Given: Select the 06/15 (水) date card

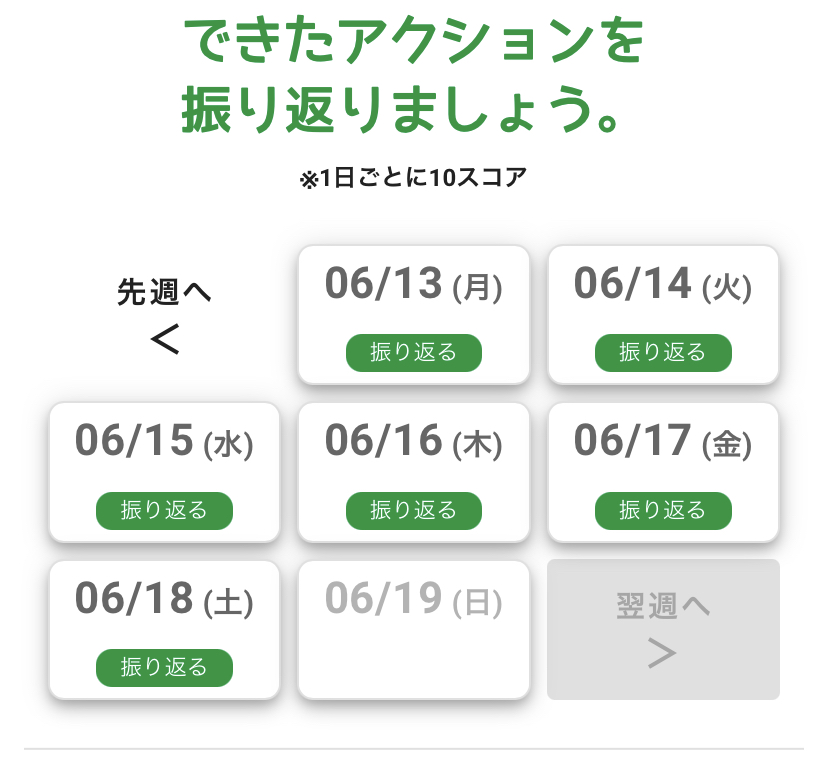Looking at the screenshot, I should [164, 472].
